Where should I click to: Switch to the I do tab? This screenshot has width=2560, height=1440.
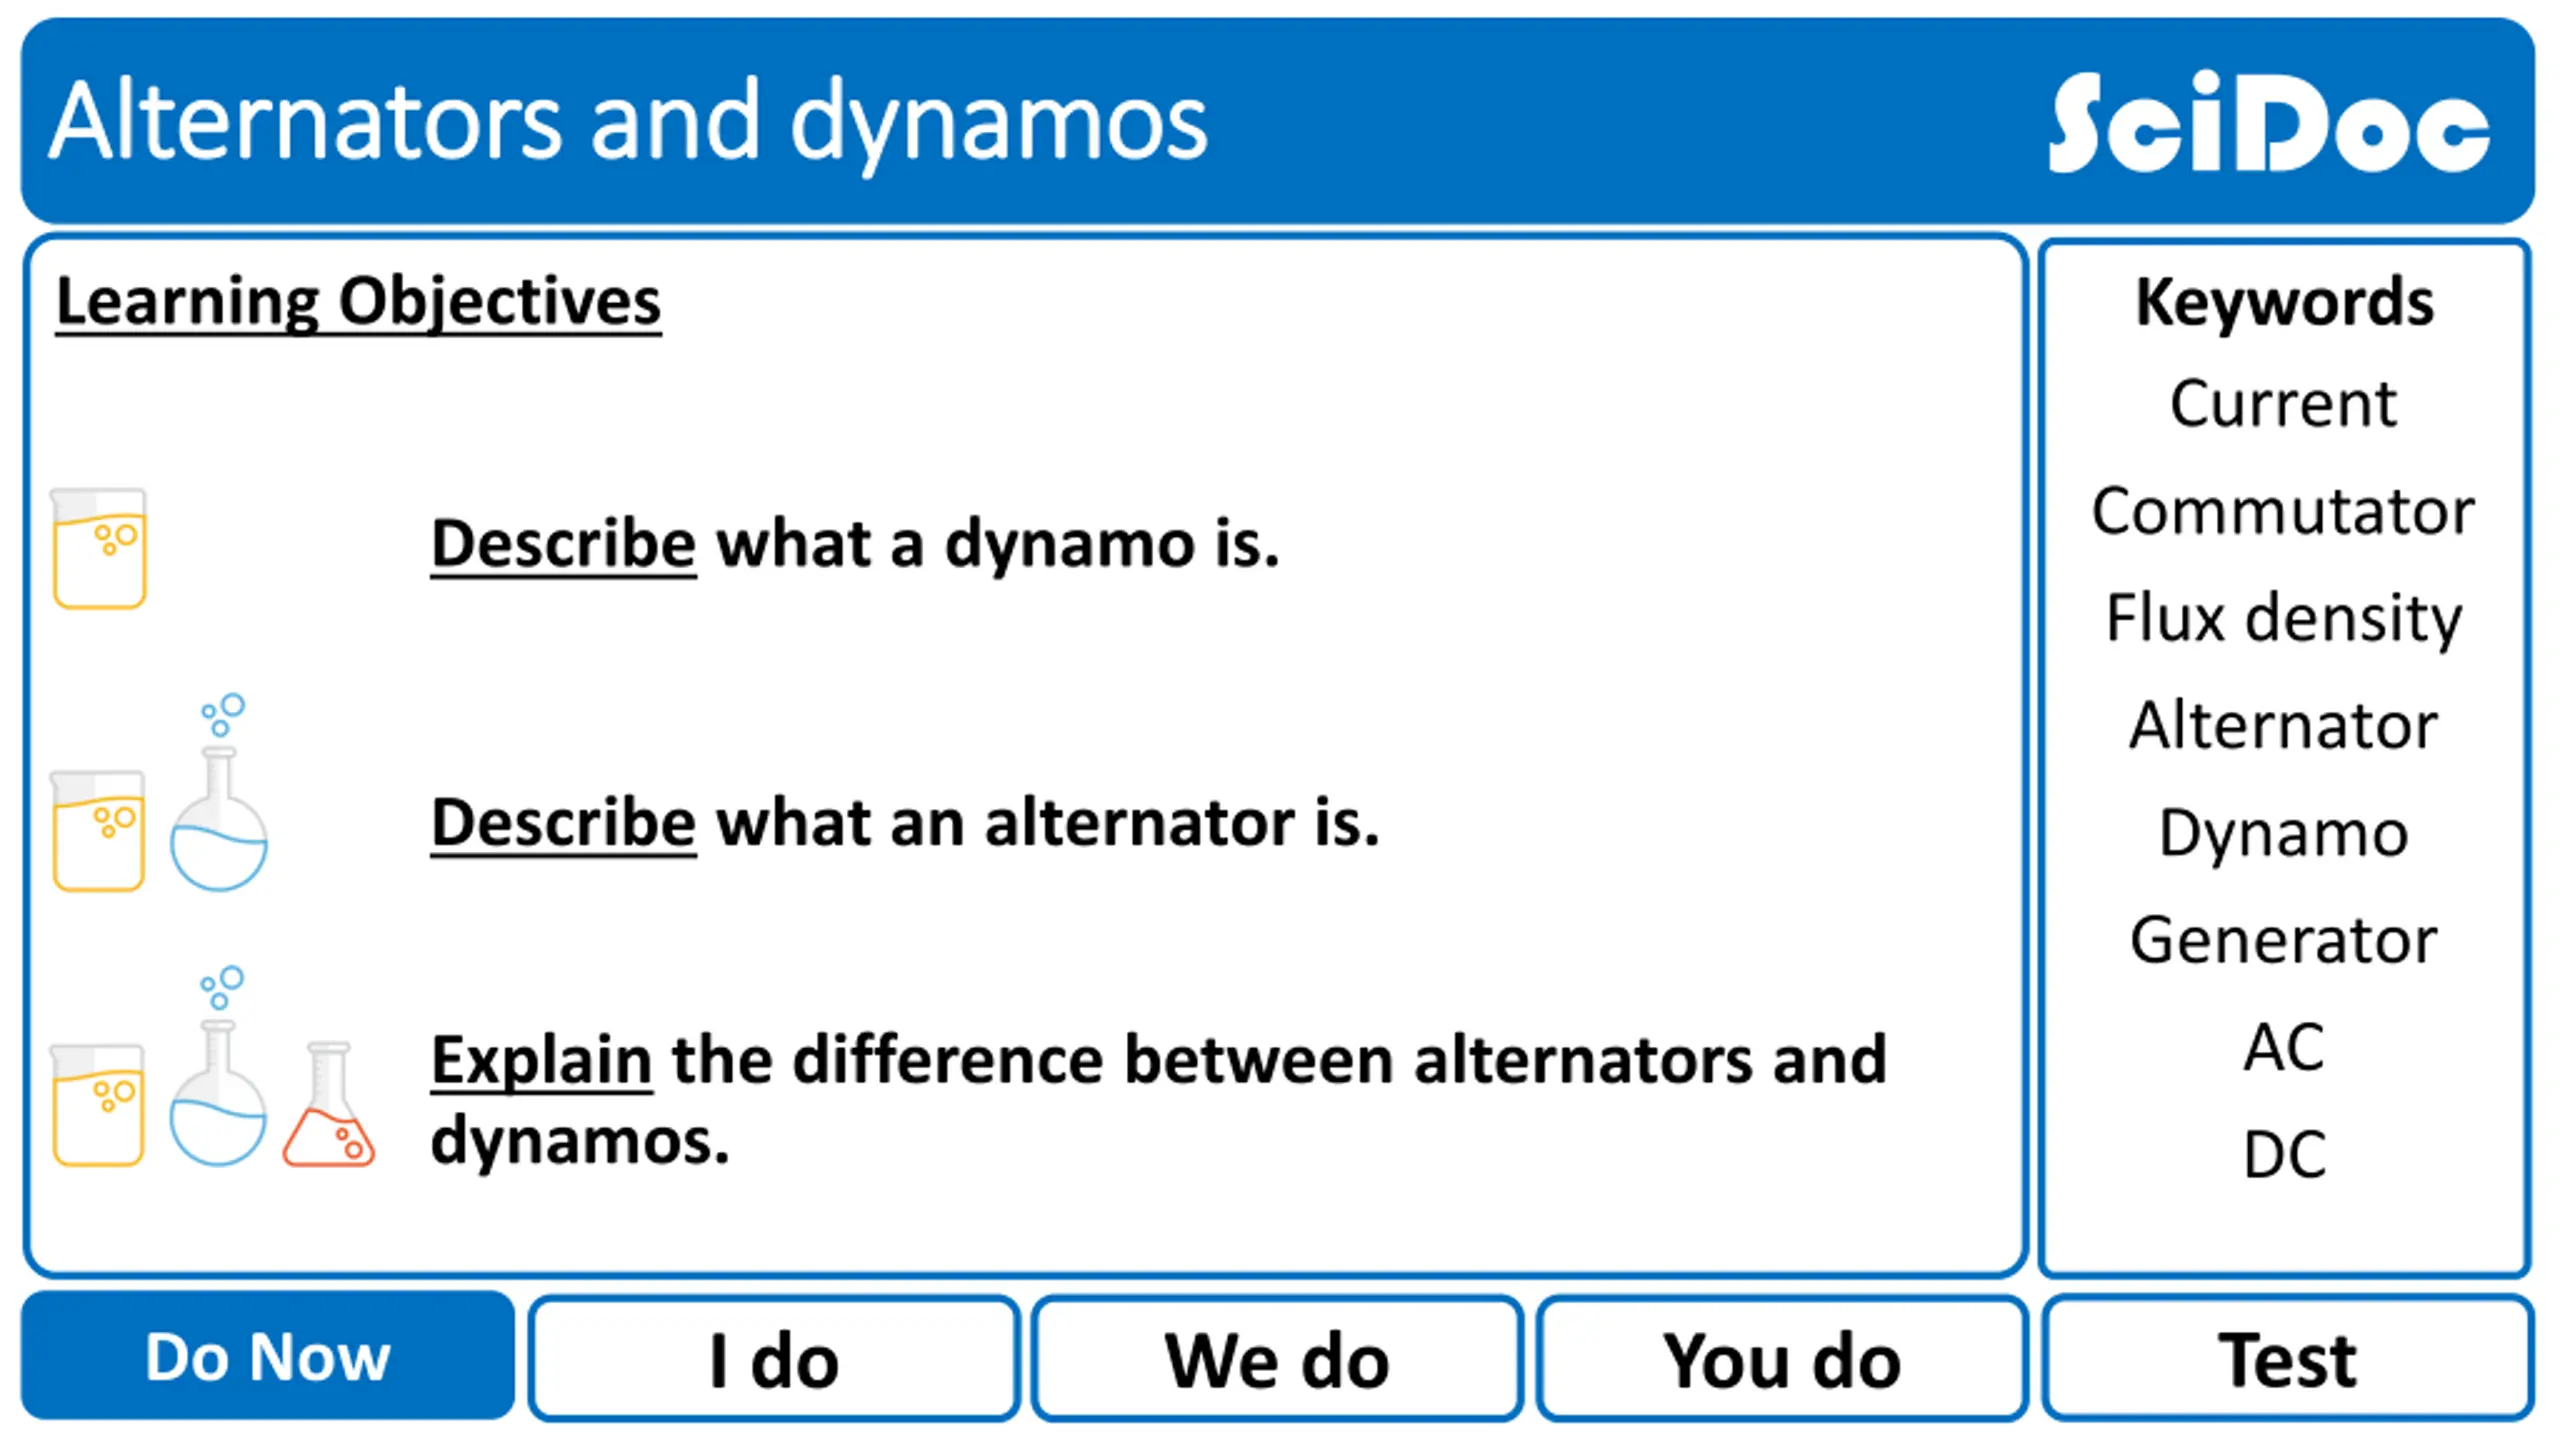(x=774, y=1359)
